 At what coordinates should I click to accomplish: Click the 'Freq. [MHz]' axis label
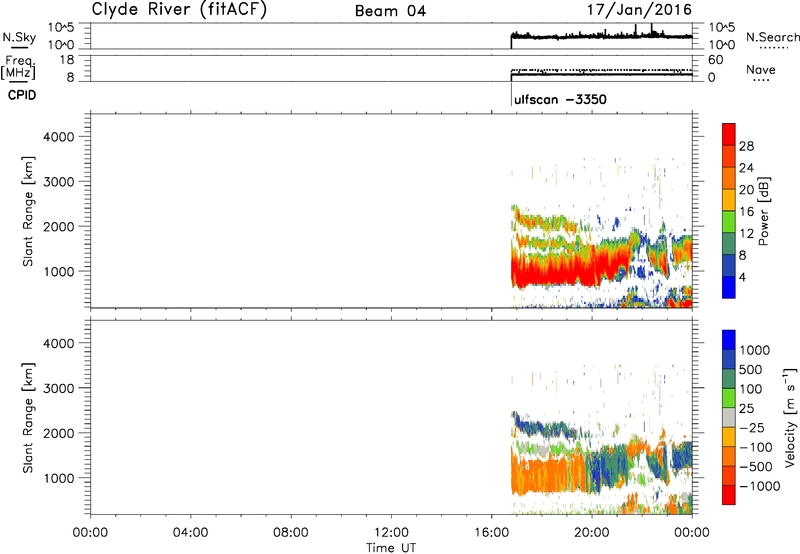pyautogui.click(x=19, y=67)
